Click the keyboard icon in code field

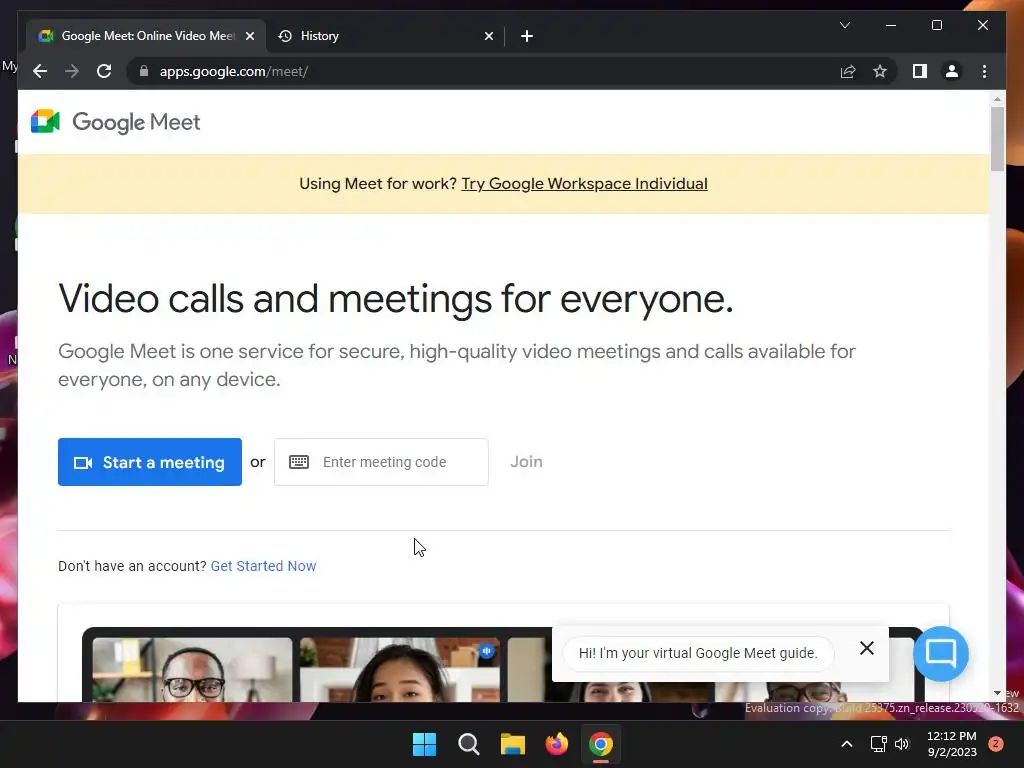[298, 462]
